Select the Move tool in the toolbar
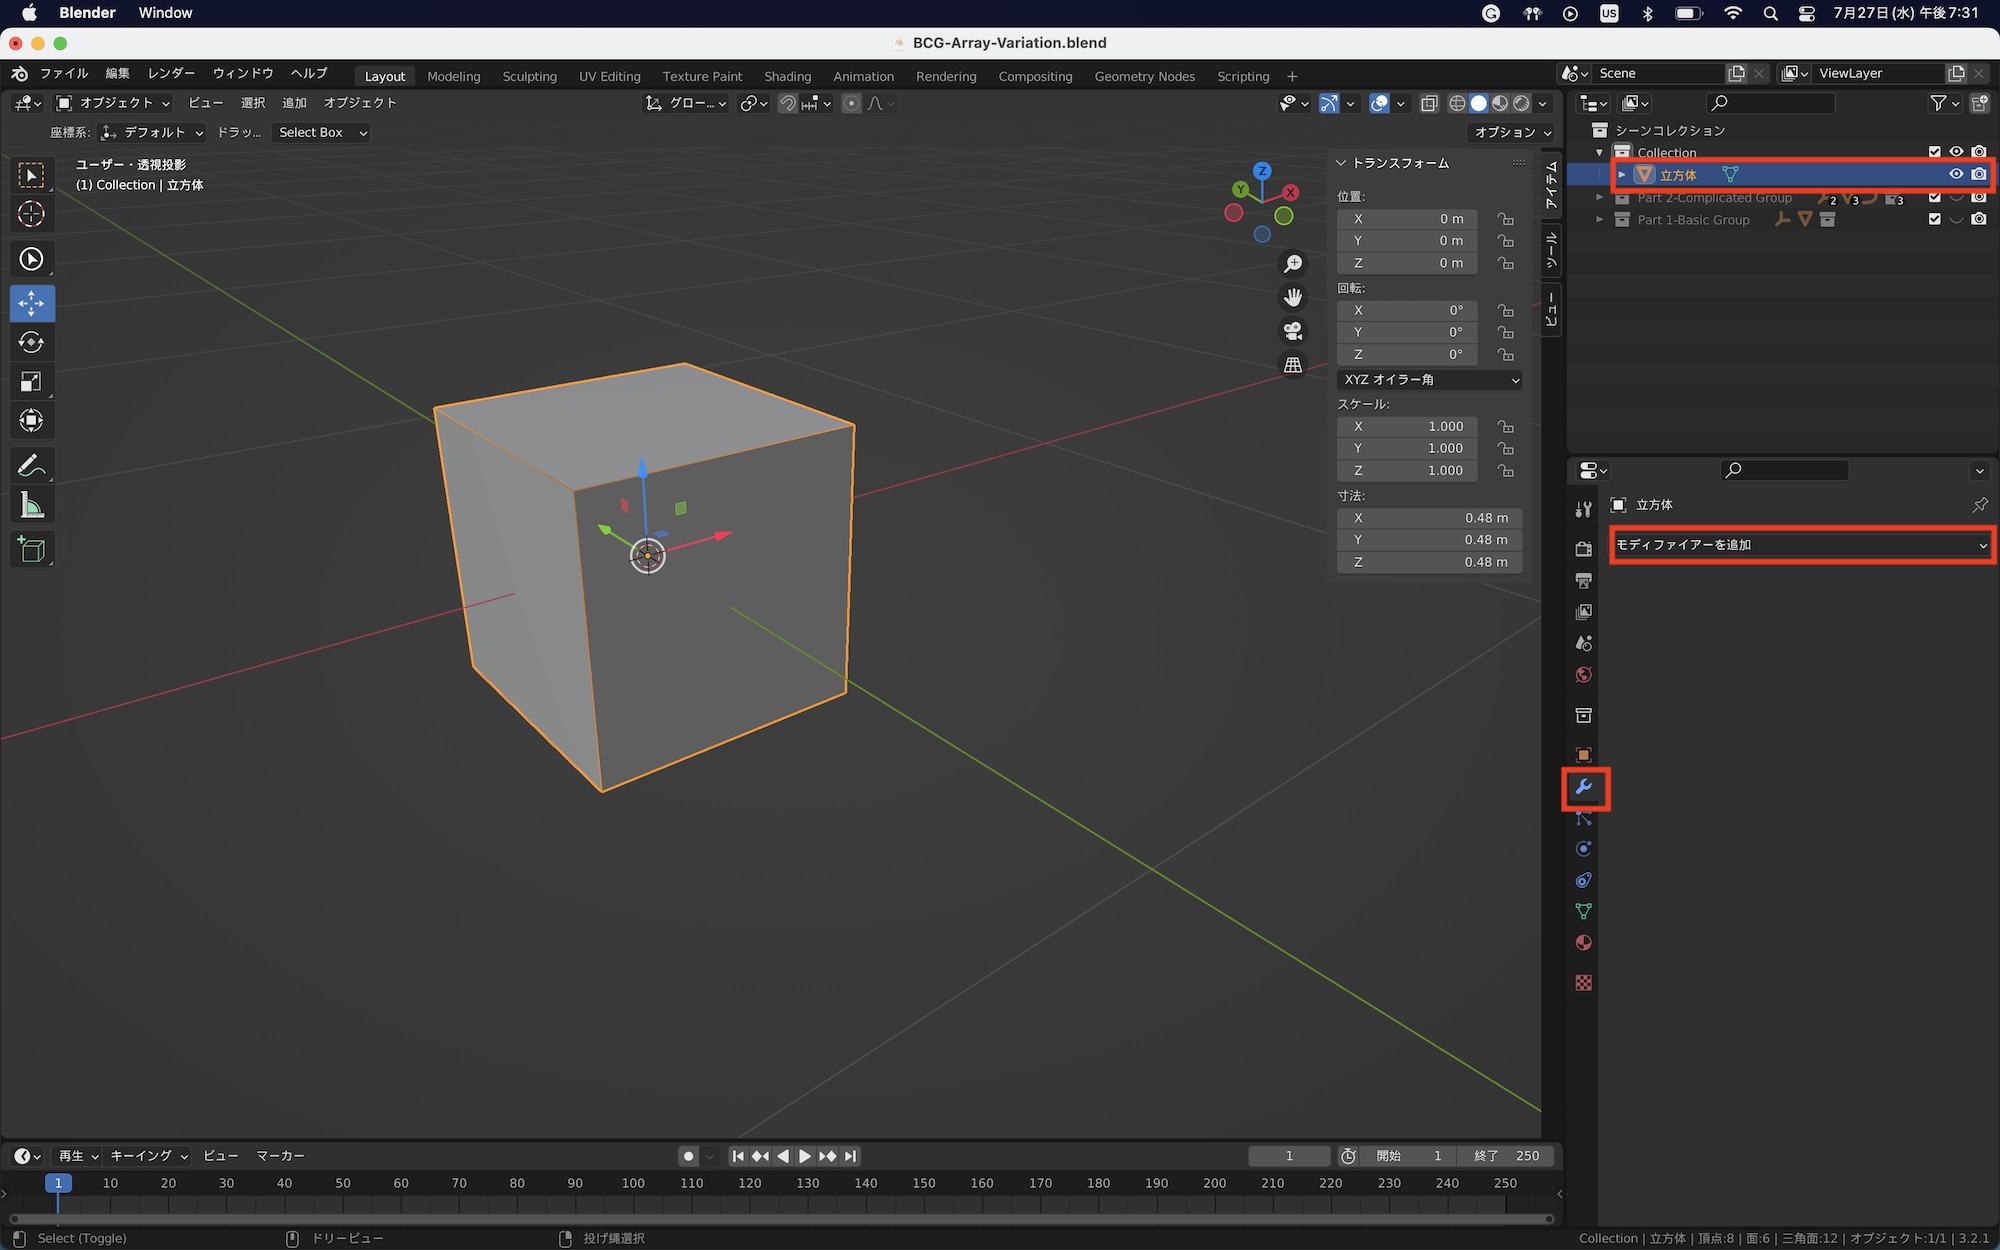2000x1250 pixels. (32, 303)
